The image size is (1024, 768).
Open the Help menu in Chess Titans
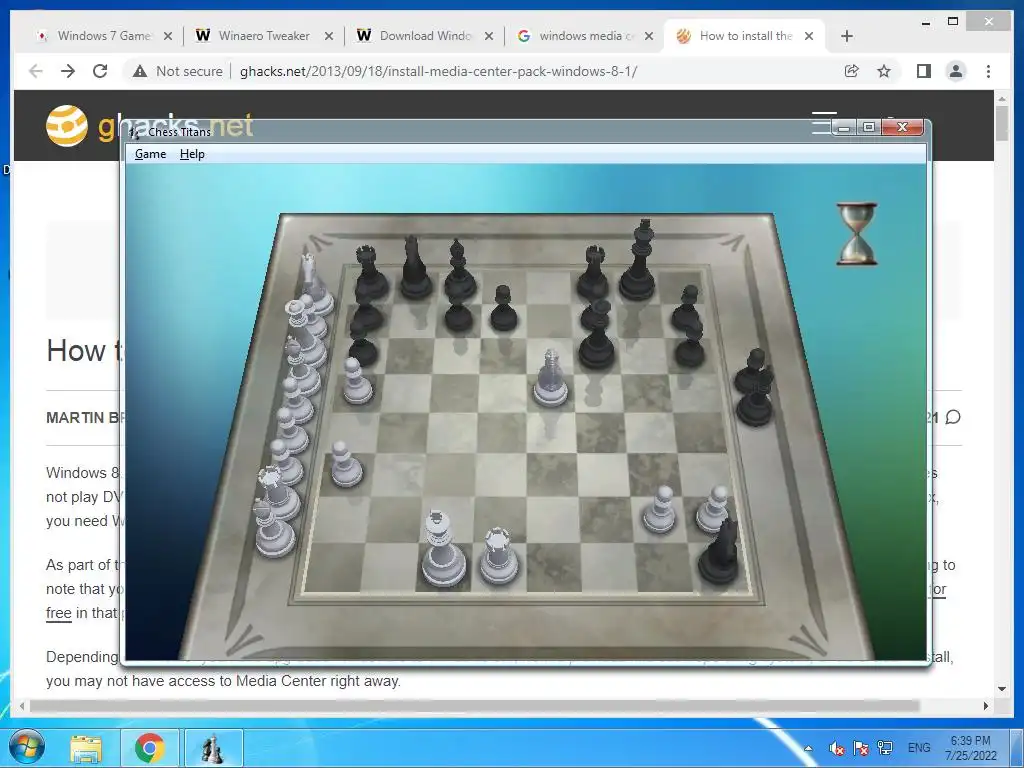coord(192,154)
